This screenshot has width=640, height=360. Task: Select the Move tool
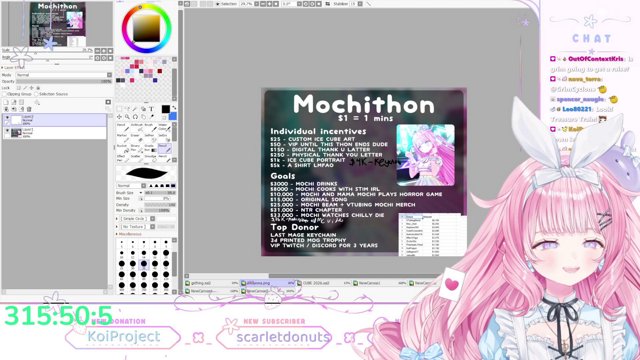click(x=119, y=117)
